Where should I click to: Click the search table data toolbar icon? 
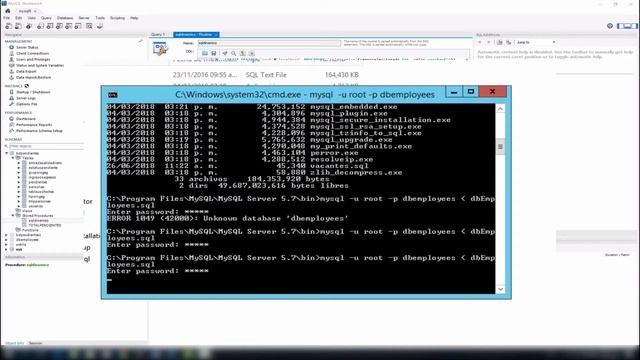pyautogui.click(x=89, y=26)
